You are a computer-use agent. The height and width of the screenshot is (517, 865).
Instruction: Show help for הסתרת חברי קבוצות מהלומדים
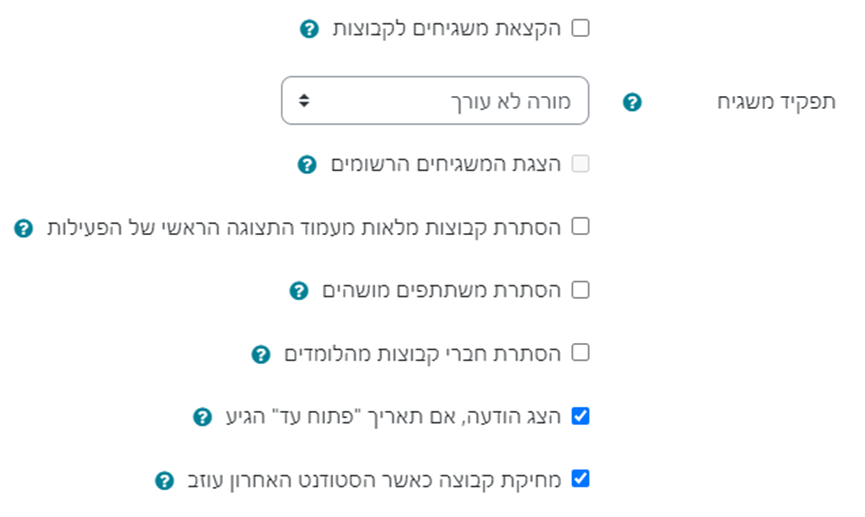(260, 353)
